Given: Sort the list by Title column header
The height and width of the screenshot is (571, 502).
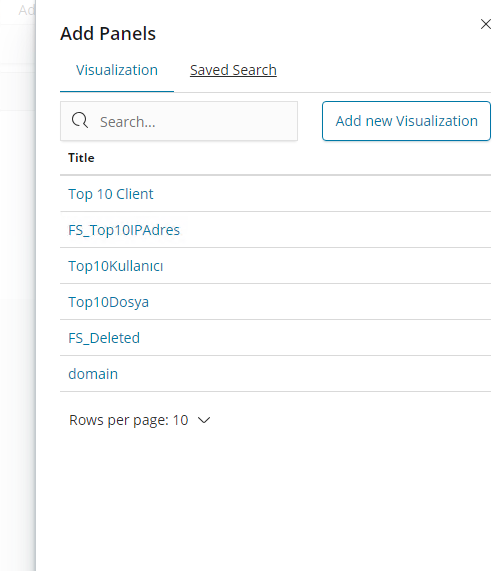Looking at the screenshot, I should [x=81, y=158].
